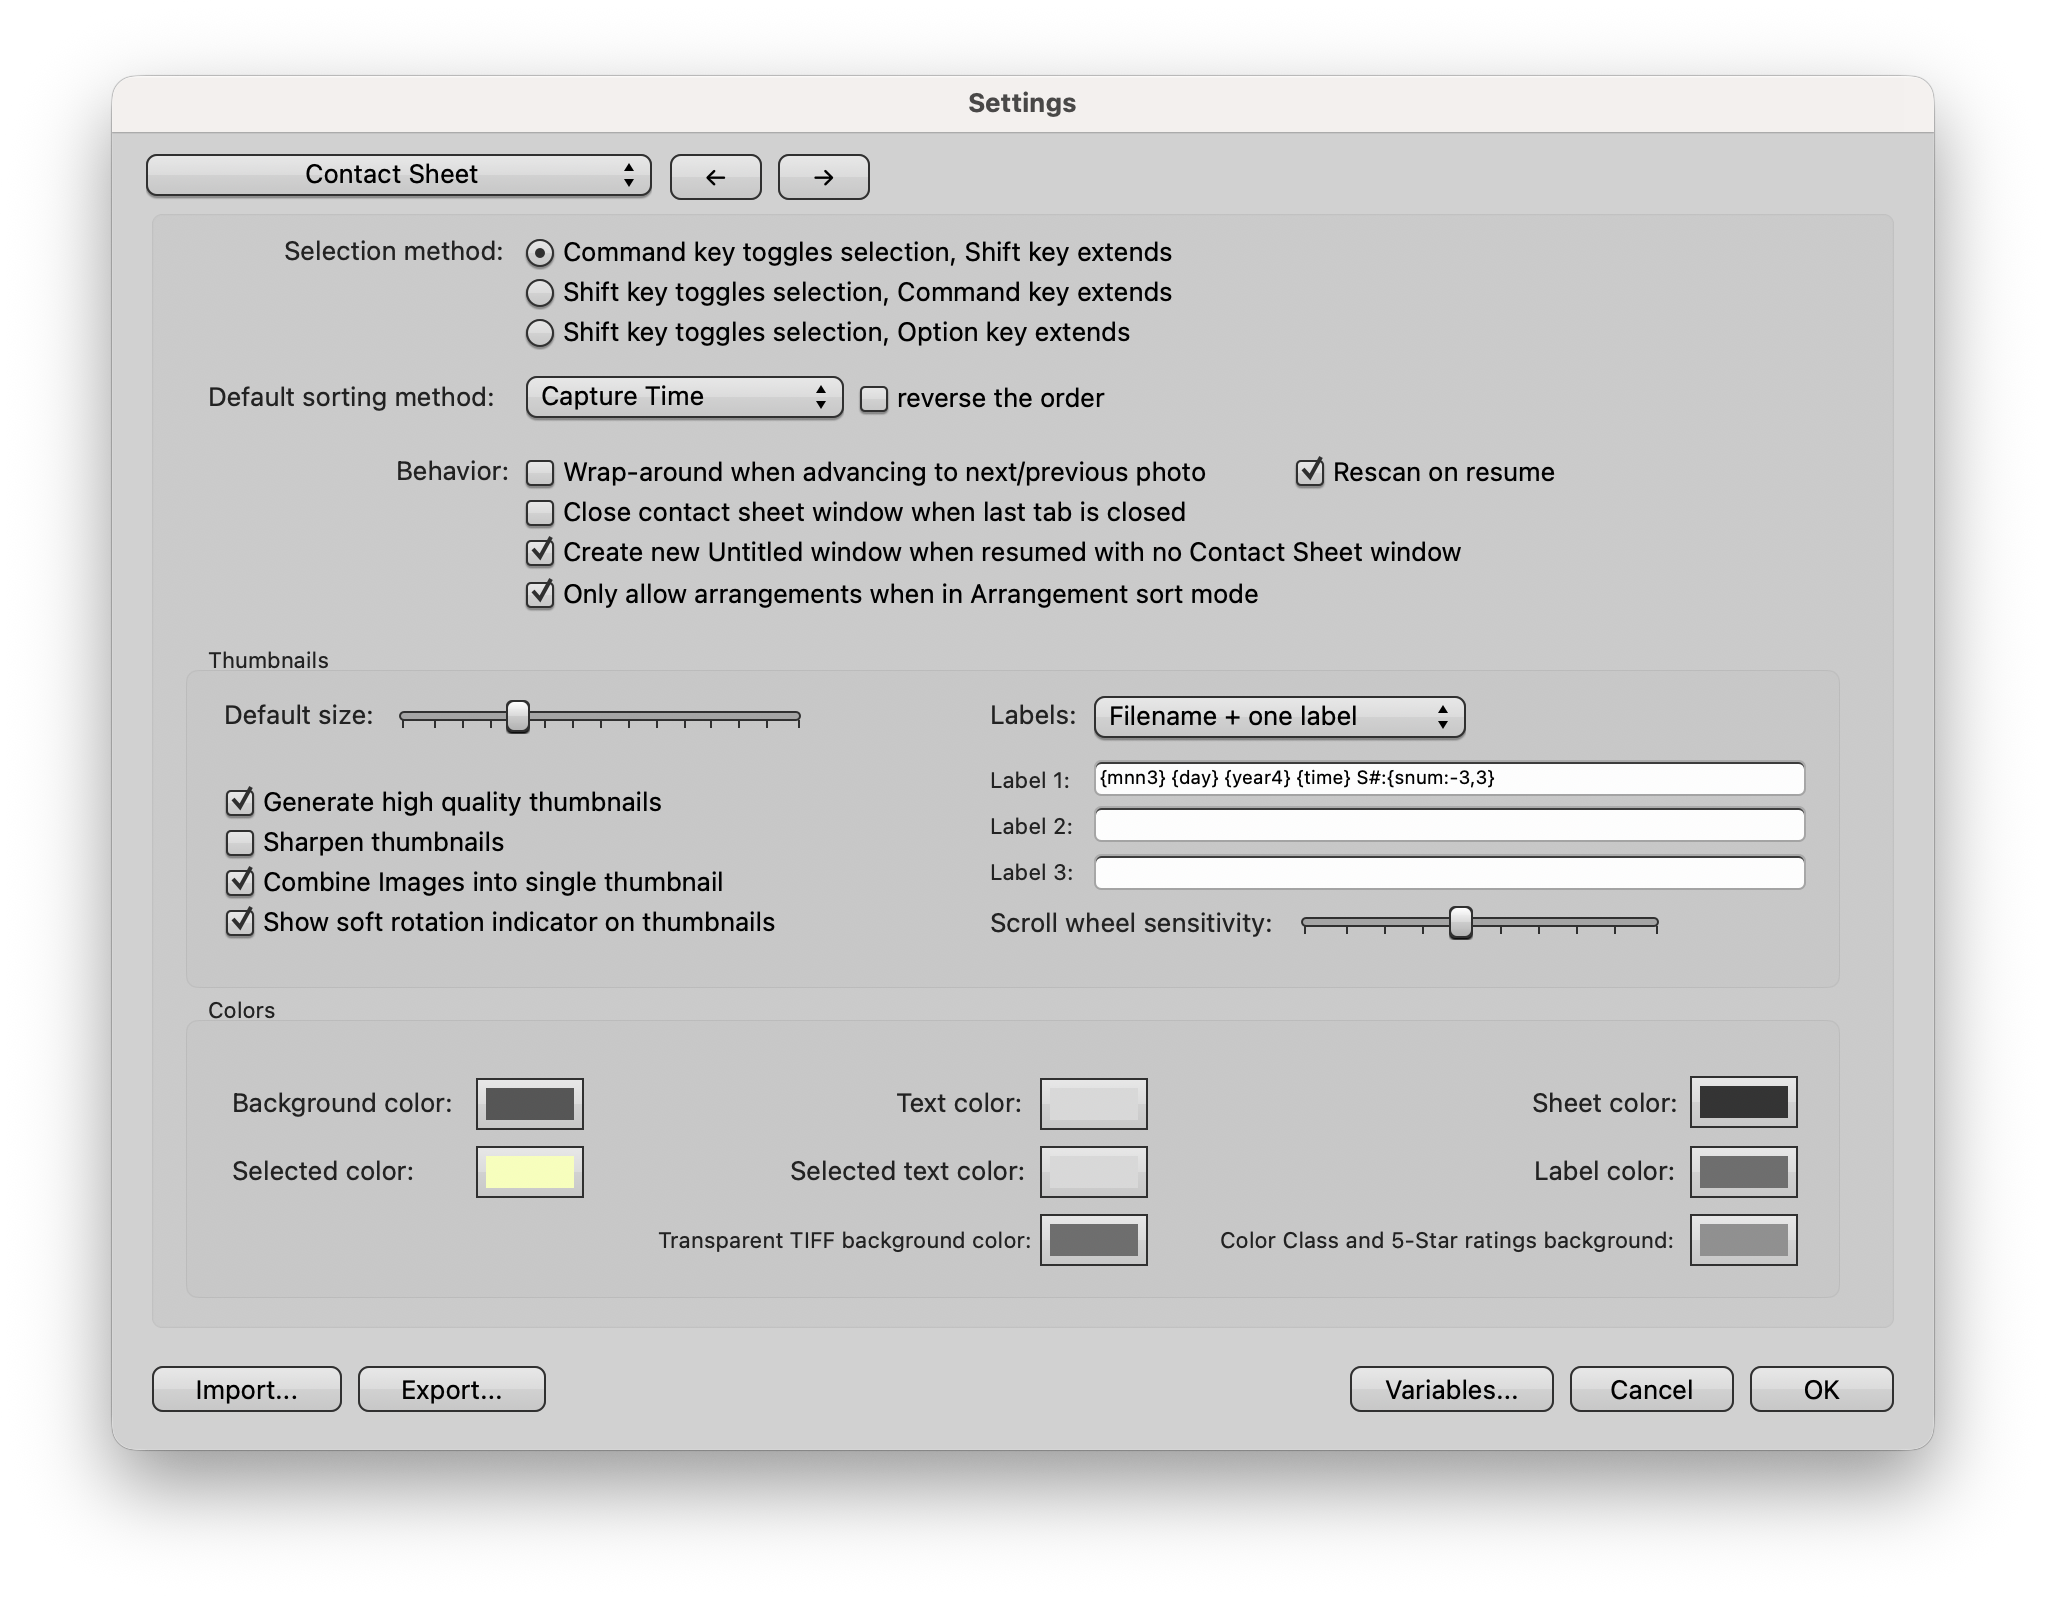Uncheck Combine Images into single thumbnail

tap(240, 882)
